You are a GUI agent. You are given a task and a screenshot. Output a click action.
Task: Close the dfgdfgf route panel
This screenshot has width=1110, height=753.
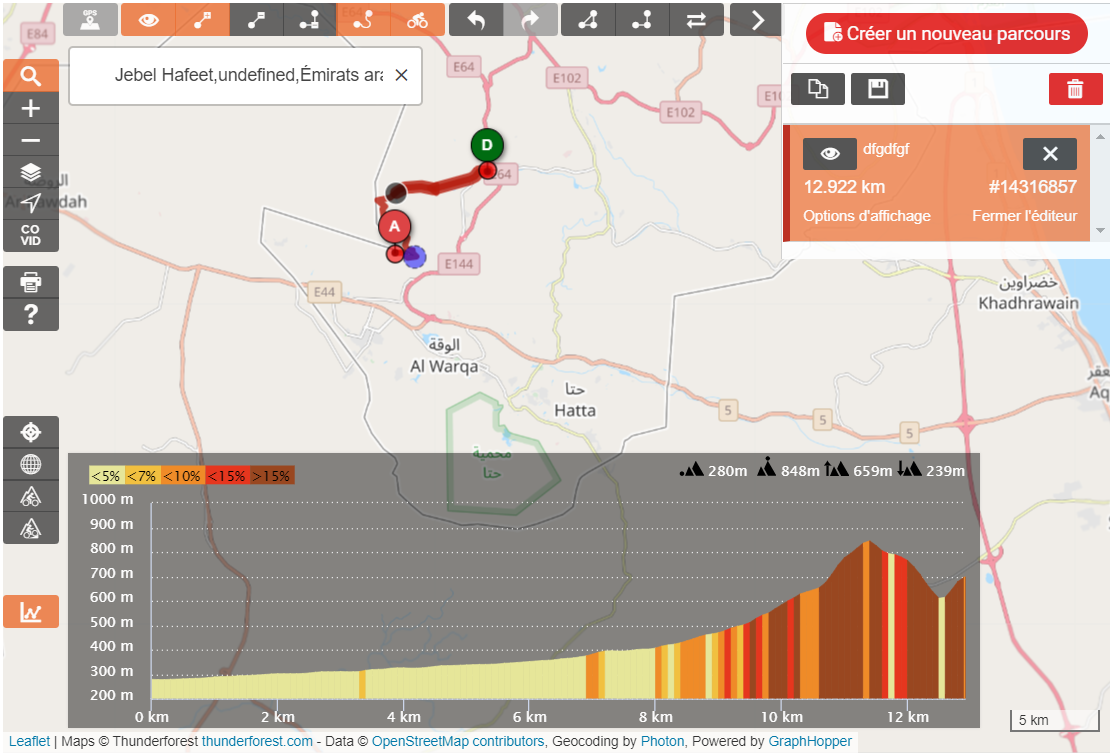click(x=1050, y=154)
